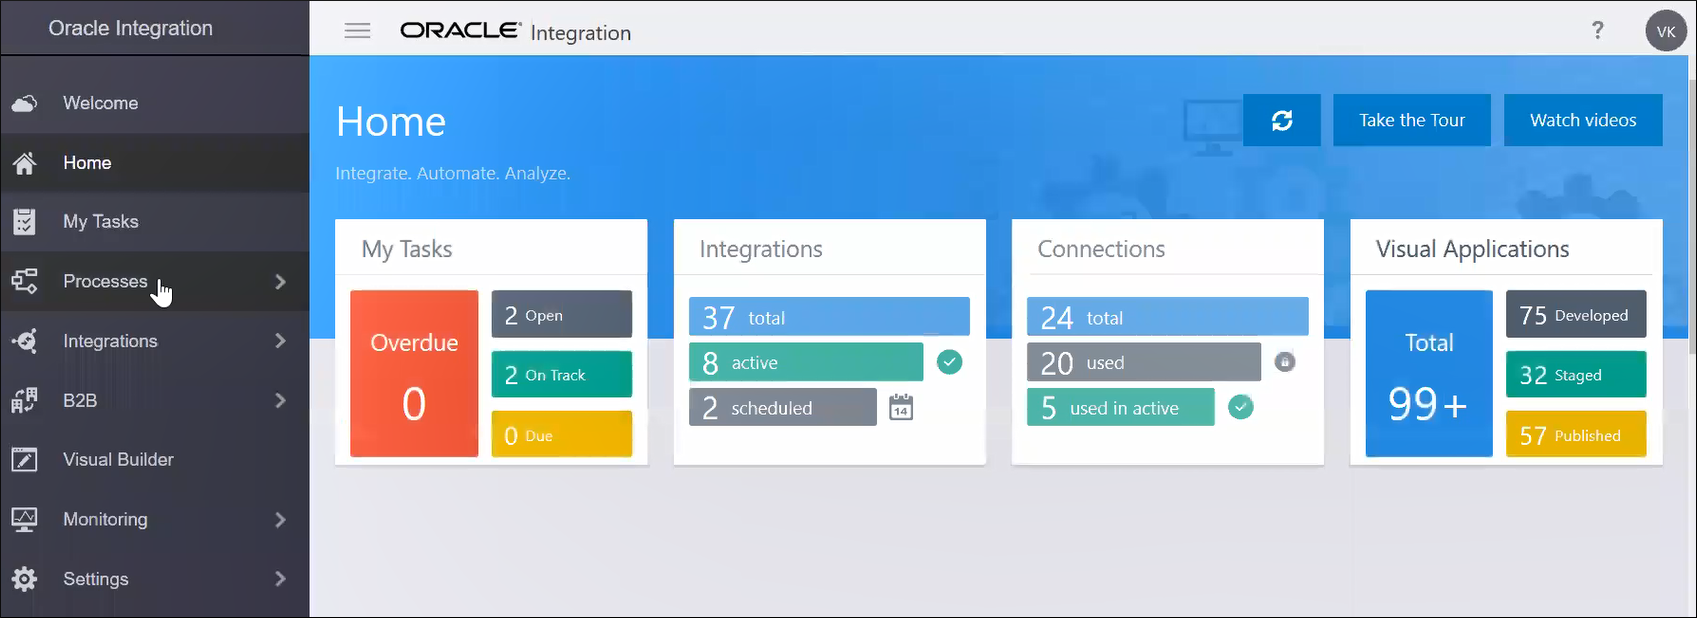Open Monitoring menu label
The width and height of the screenshot is (1697, 618).
point(105,519)
